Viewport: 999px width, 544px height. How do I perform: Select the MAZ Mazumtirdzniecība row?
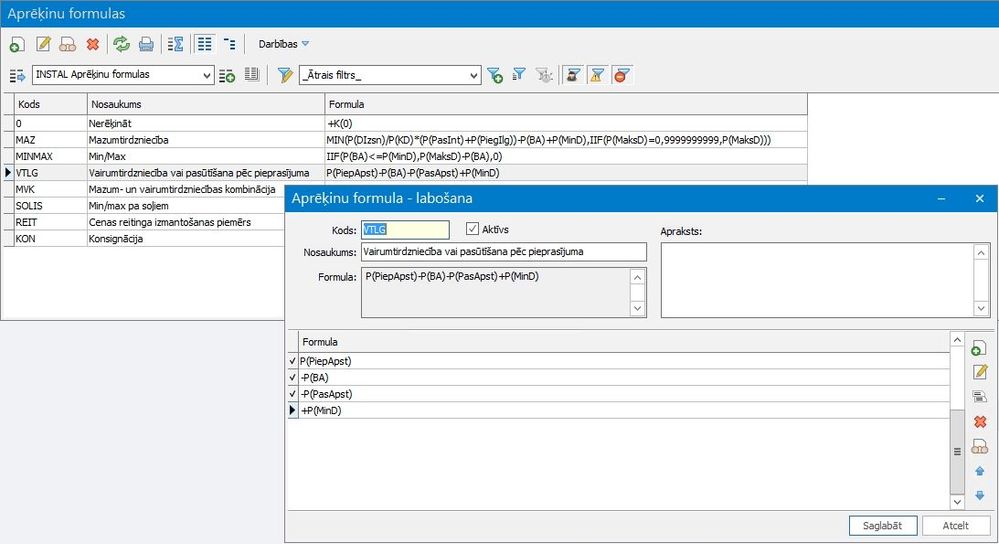click(405, 140)
